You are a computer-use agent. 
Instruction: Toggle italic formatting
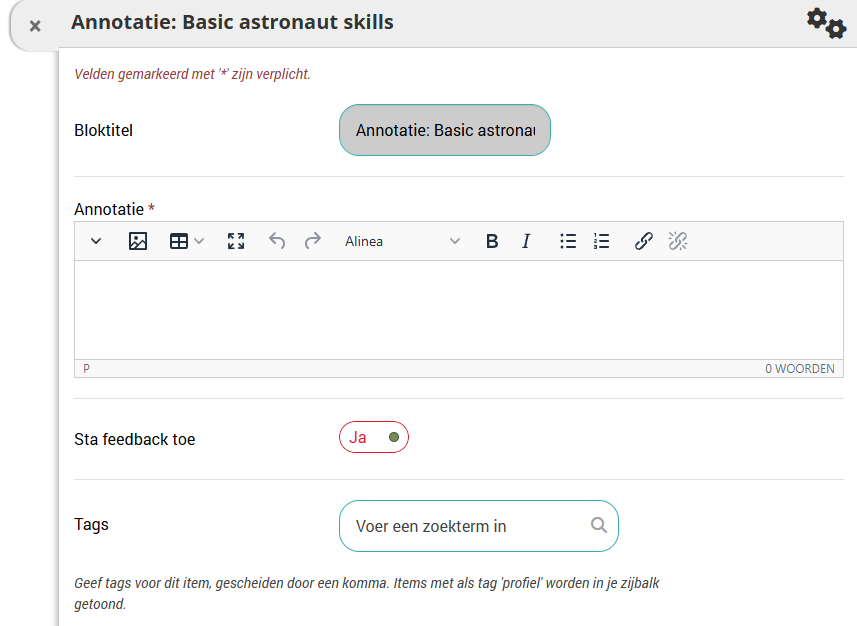(526, 241)
